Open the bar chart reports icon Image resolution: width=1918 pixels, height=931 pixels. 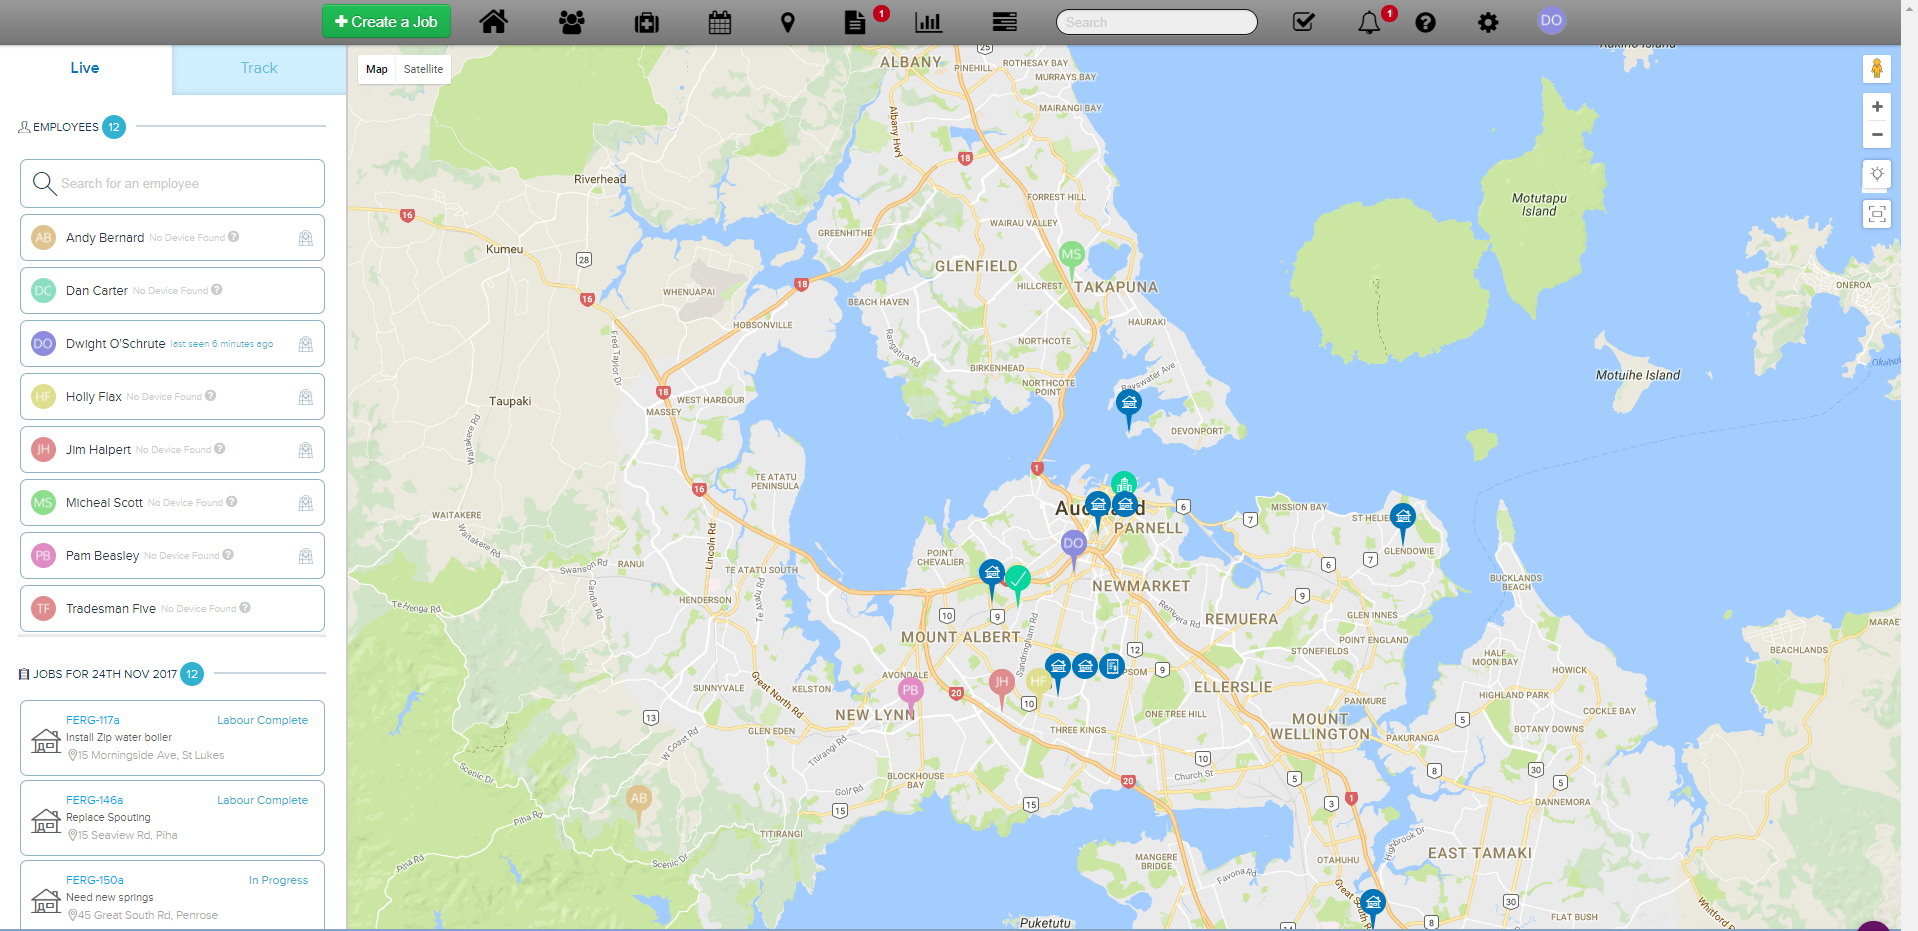coord(929,22)
